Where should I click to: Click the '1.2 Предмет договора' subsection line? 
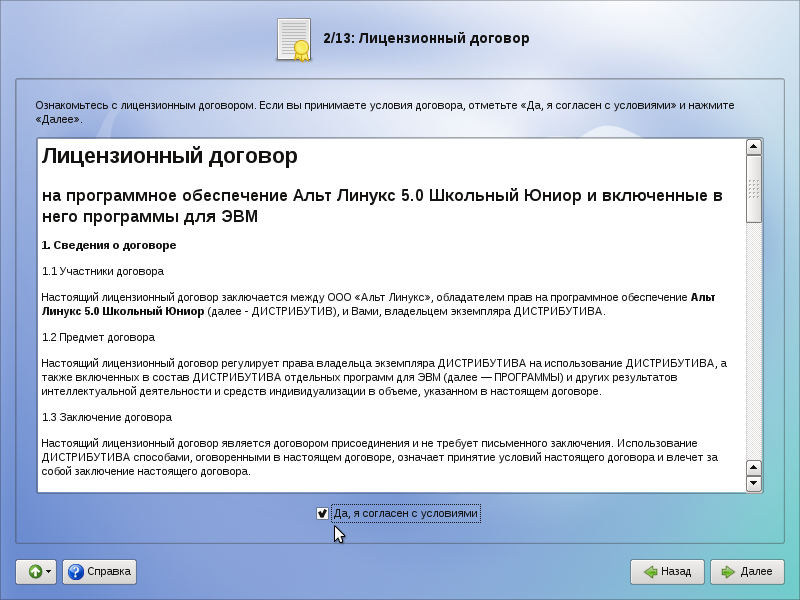tap(98, 337)
